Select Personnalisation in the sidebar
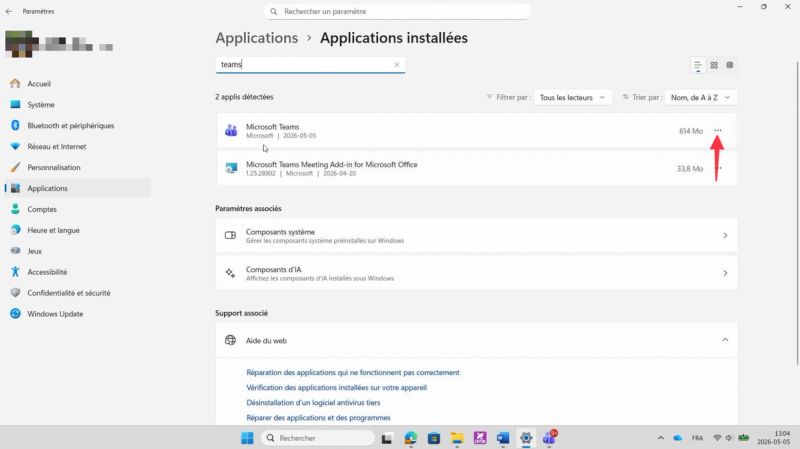 54,167
